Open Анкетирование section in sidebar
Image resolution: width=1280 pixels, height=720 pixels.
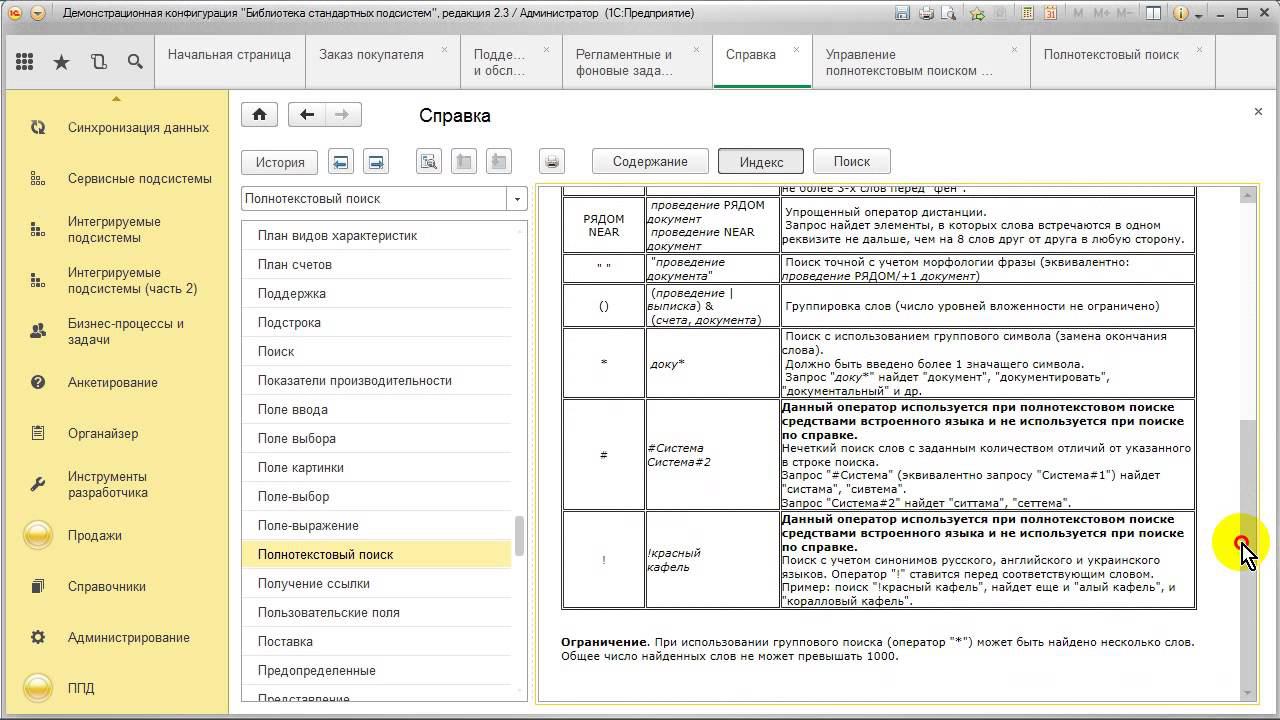click(x=116, y=383)
